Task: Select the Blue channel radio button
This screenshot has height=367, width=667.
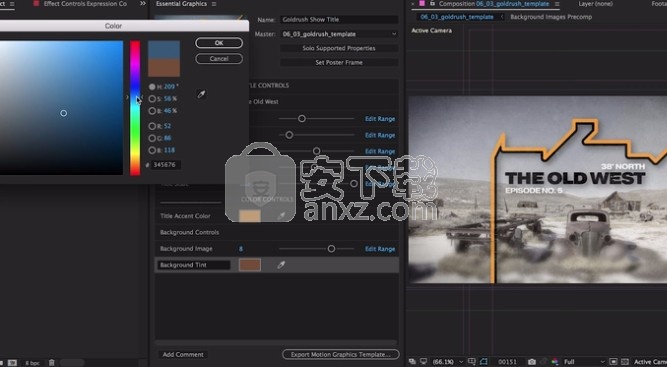Action: (152, 150)
